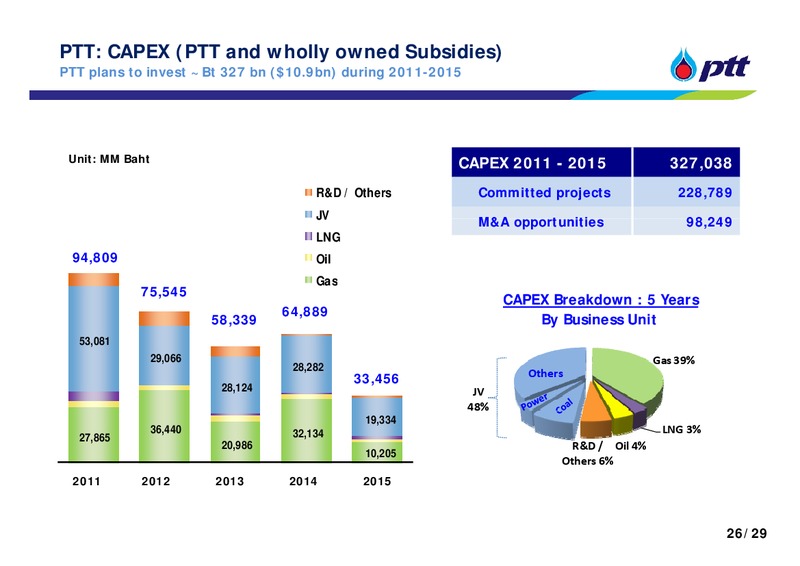Click the 2012 total value 75,545

[164, 292]
